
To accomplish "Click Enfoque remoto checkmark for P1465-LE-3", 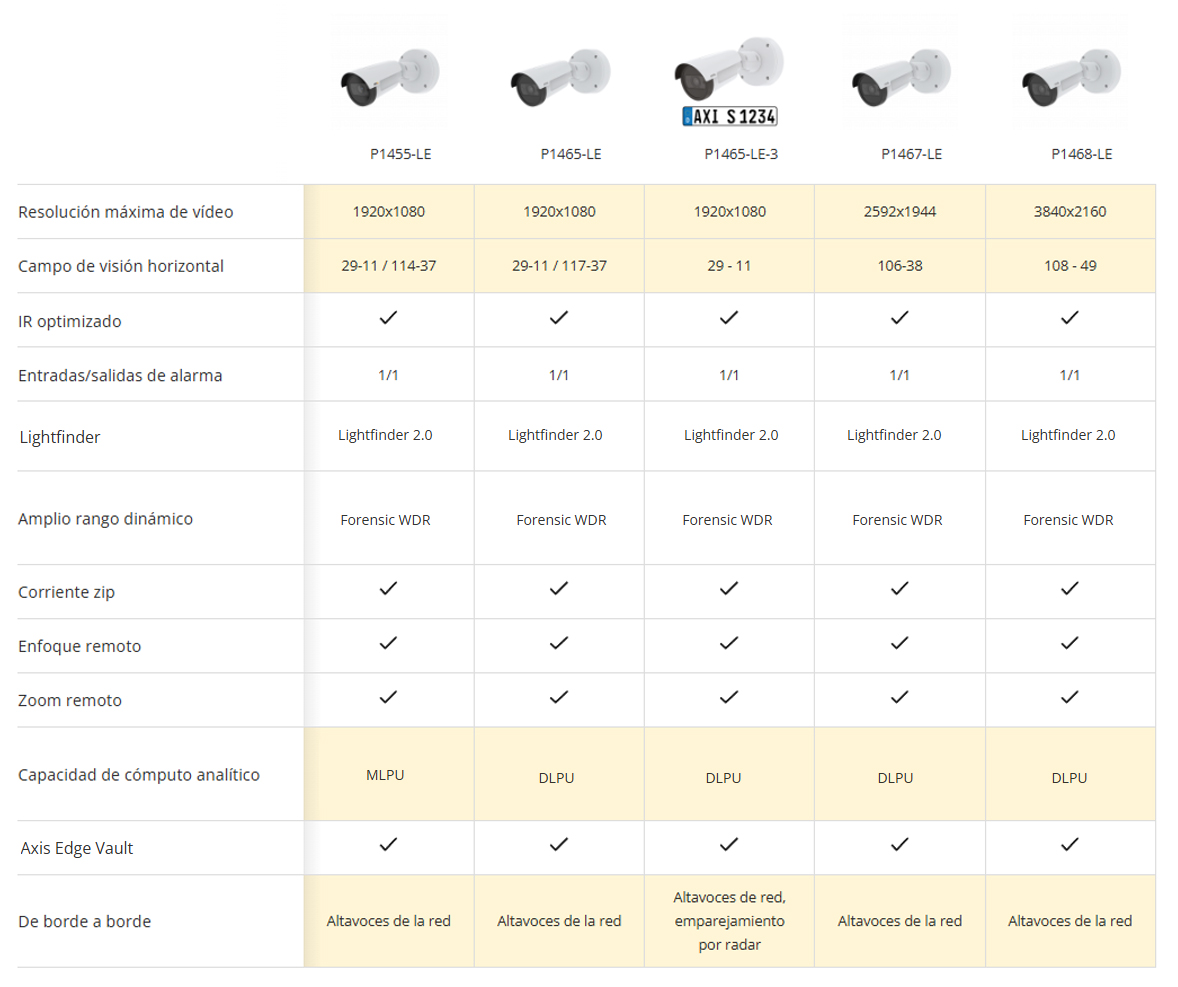I will pos(729,643).
